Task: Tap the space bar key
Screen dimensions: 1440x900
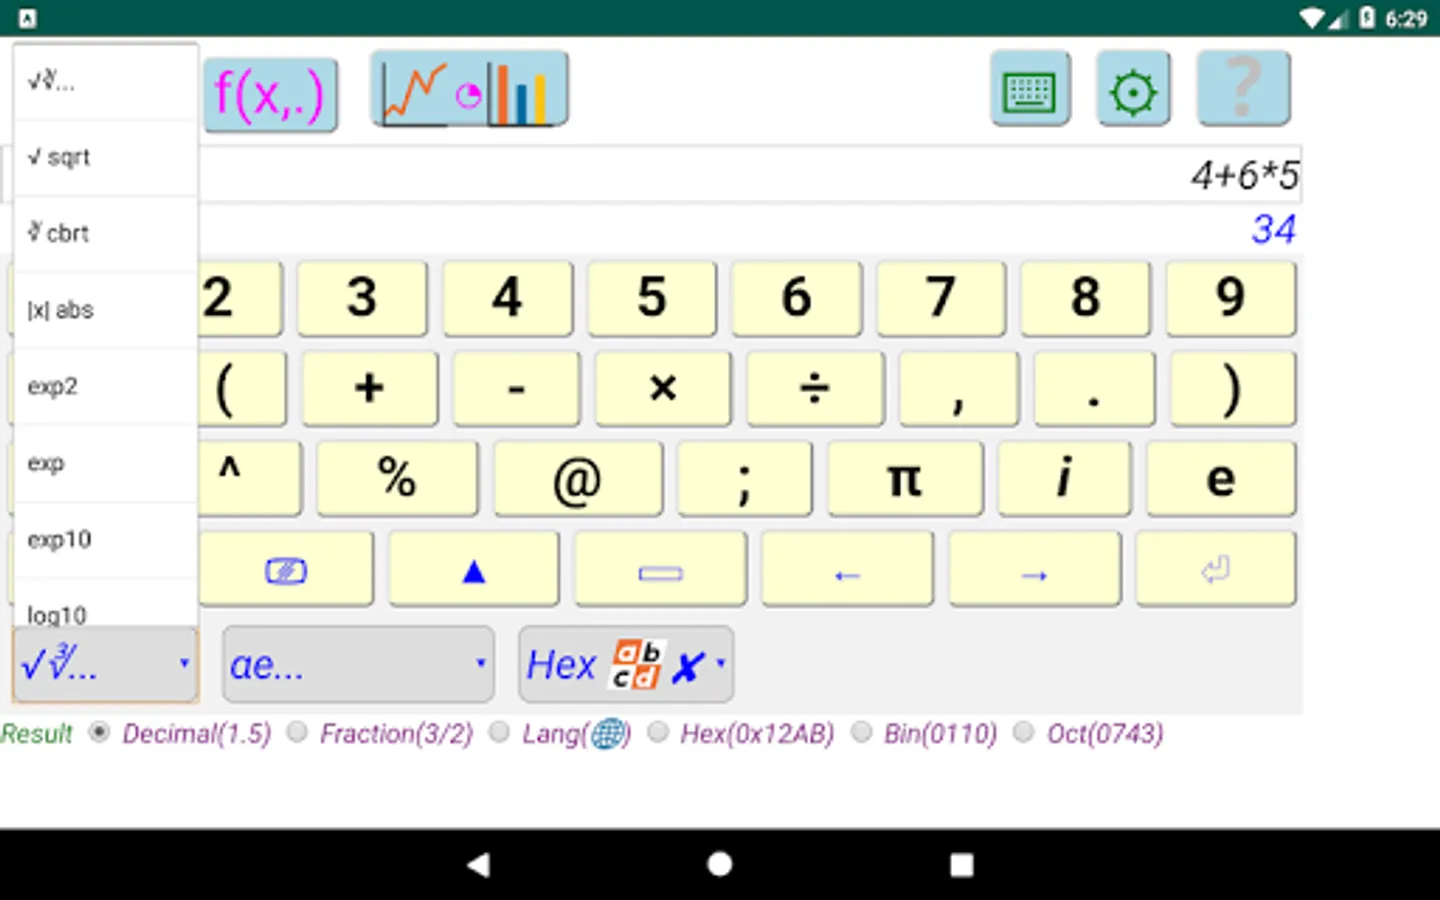Action: [x=660, y=569]
